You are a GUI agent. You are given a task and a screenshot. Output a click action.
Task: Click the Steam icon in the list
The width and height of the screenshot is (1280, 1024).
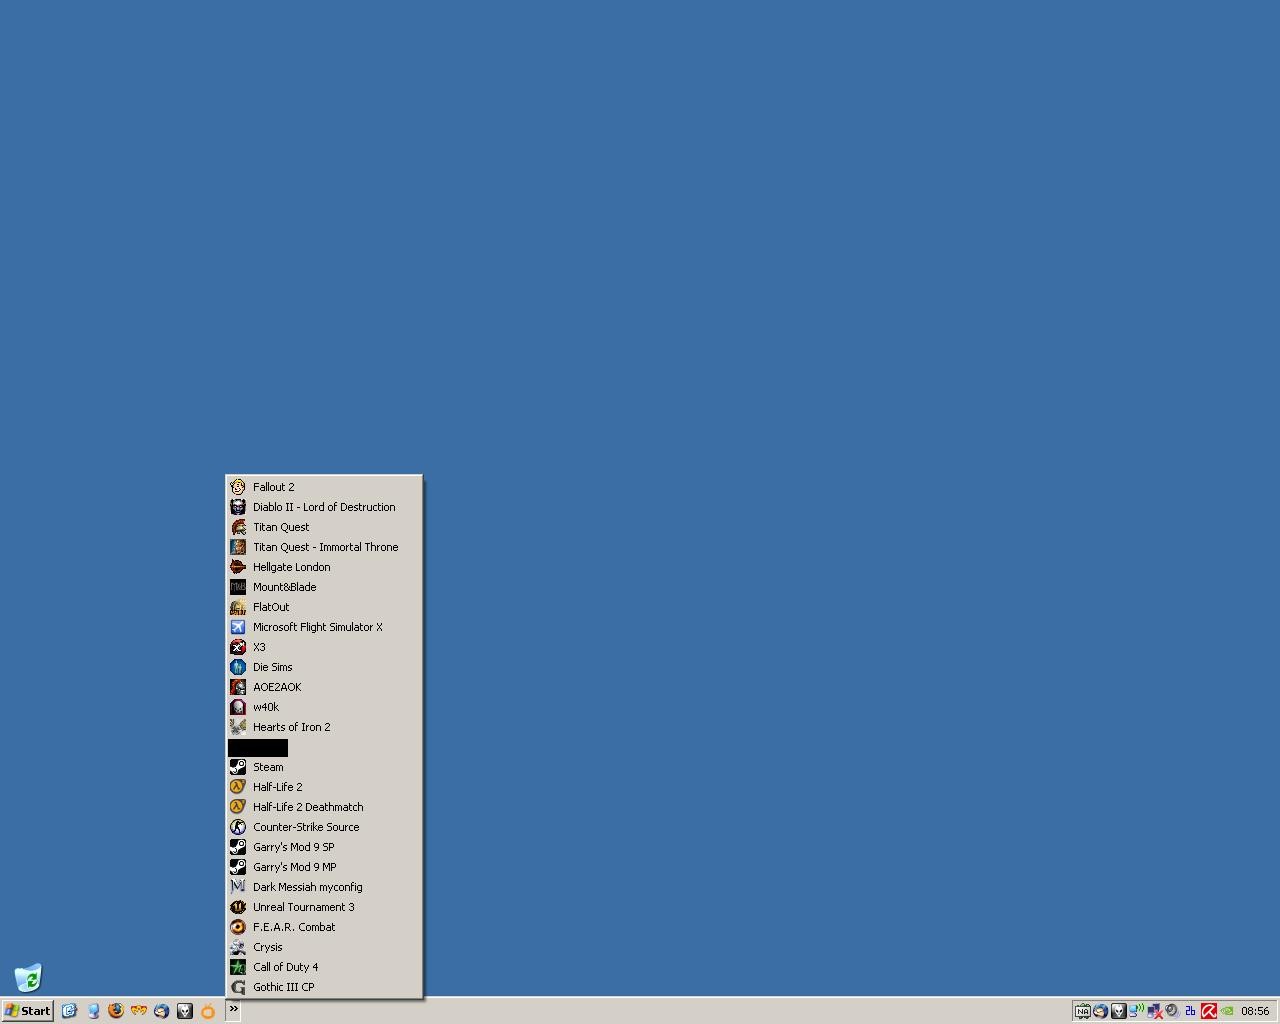coord(238,767)
